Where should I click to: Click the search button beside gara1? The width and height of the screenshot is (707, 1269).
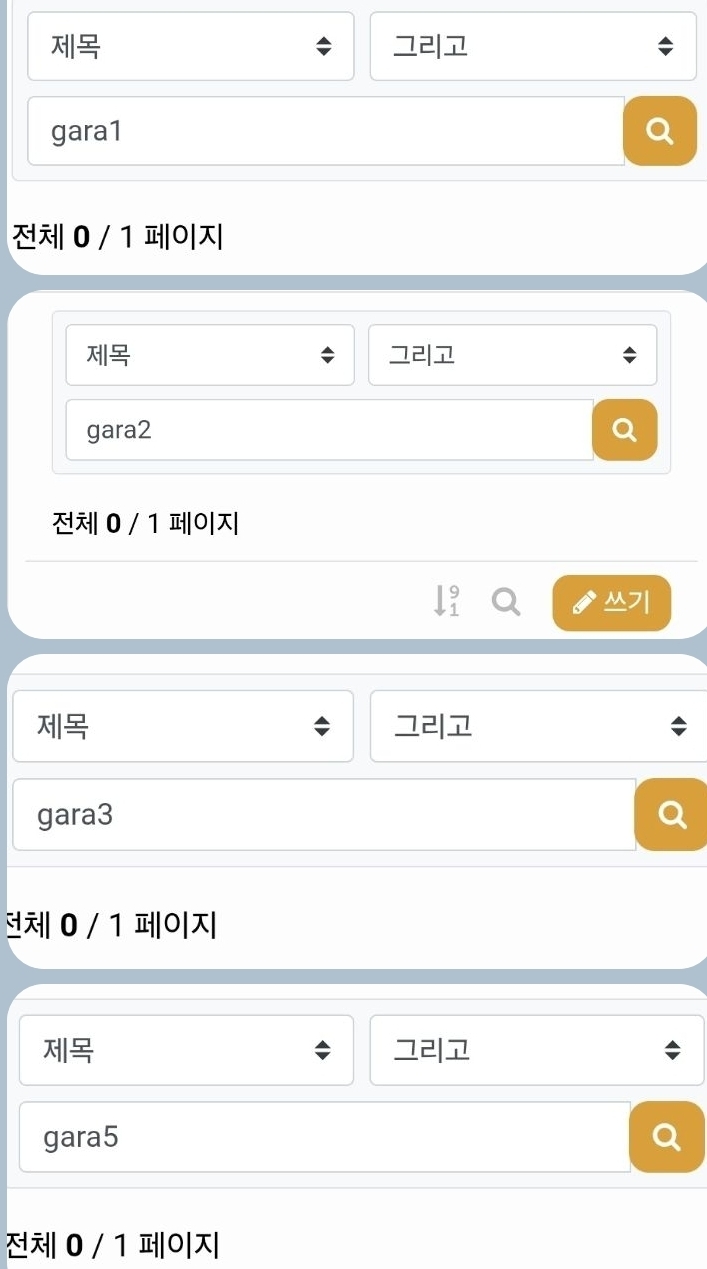(x=659, y=131)
